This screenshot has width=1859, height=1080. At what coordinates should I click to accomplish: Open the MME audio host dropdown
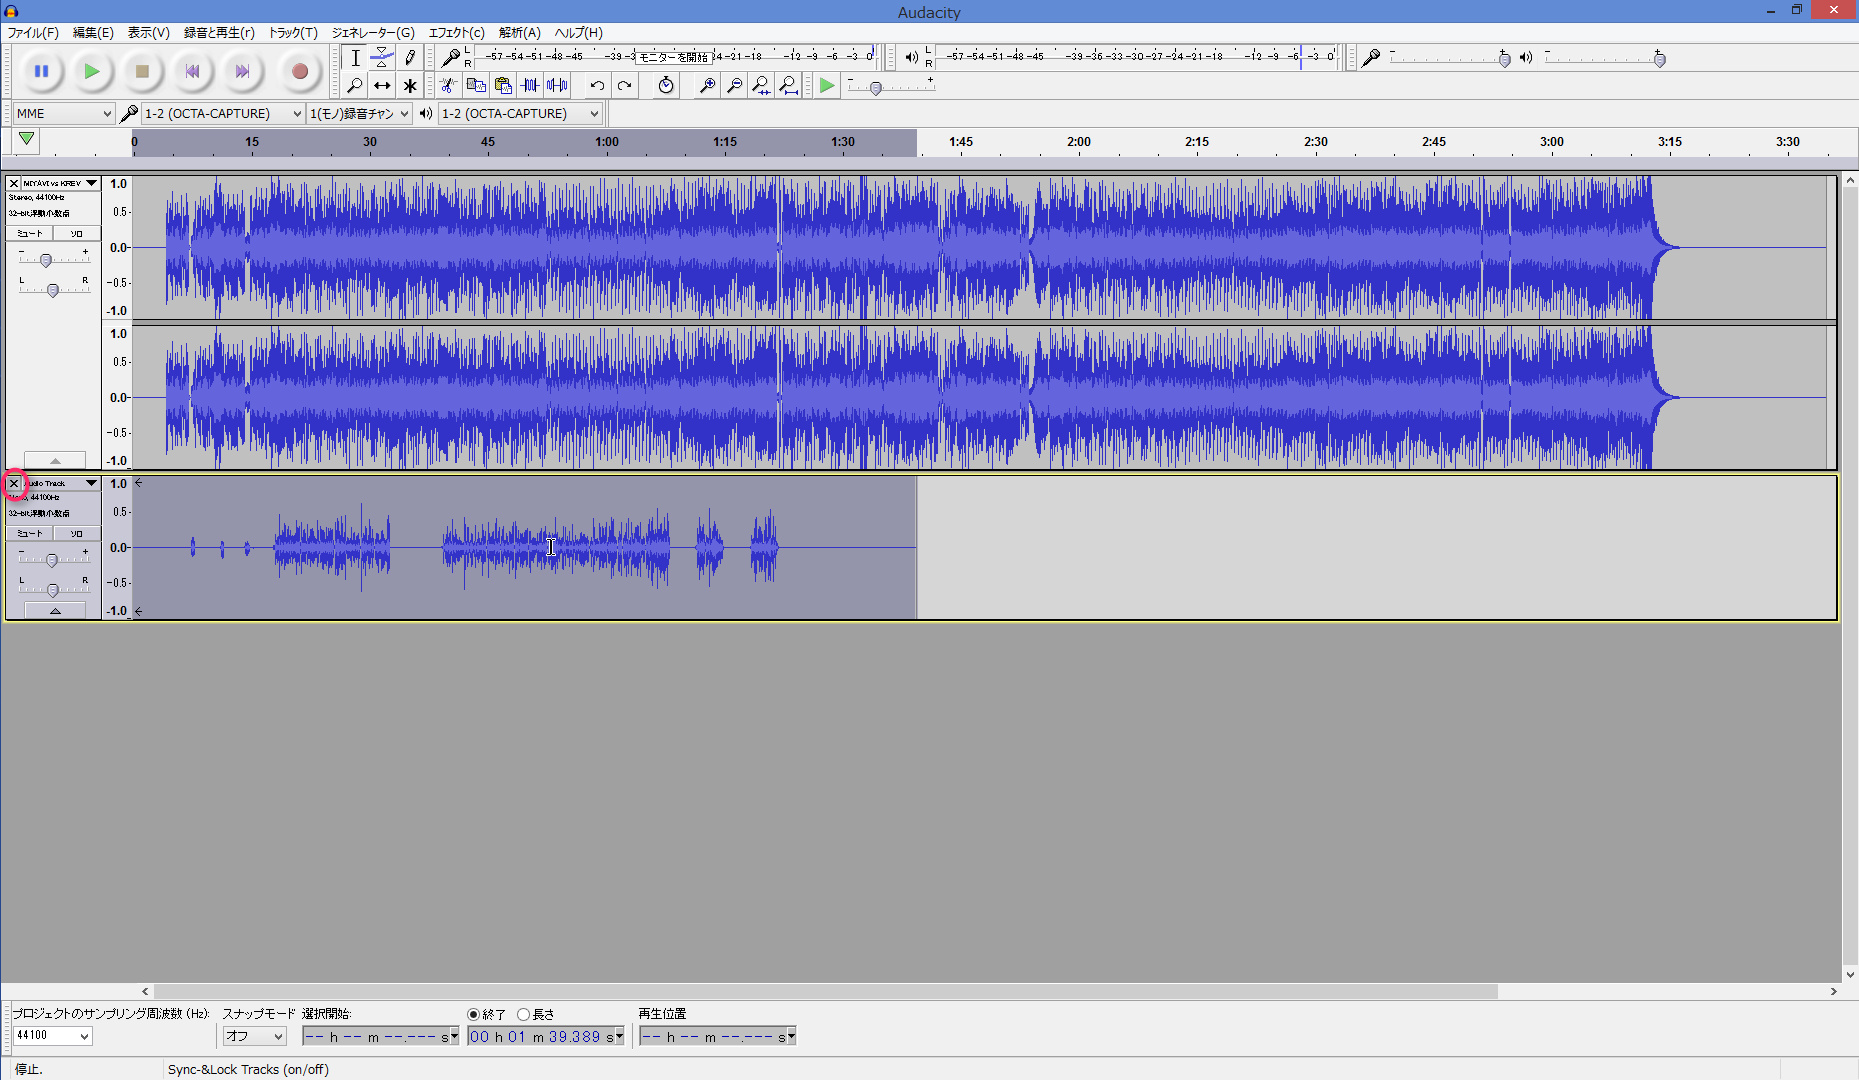[x=64, y=114]
